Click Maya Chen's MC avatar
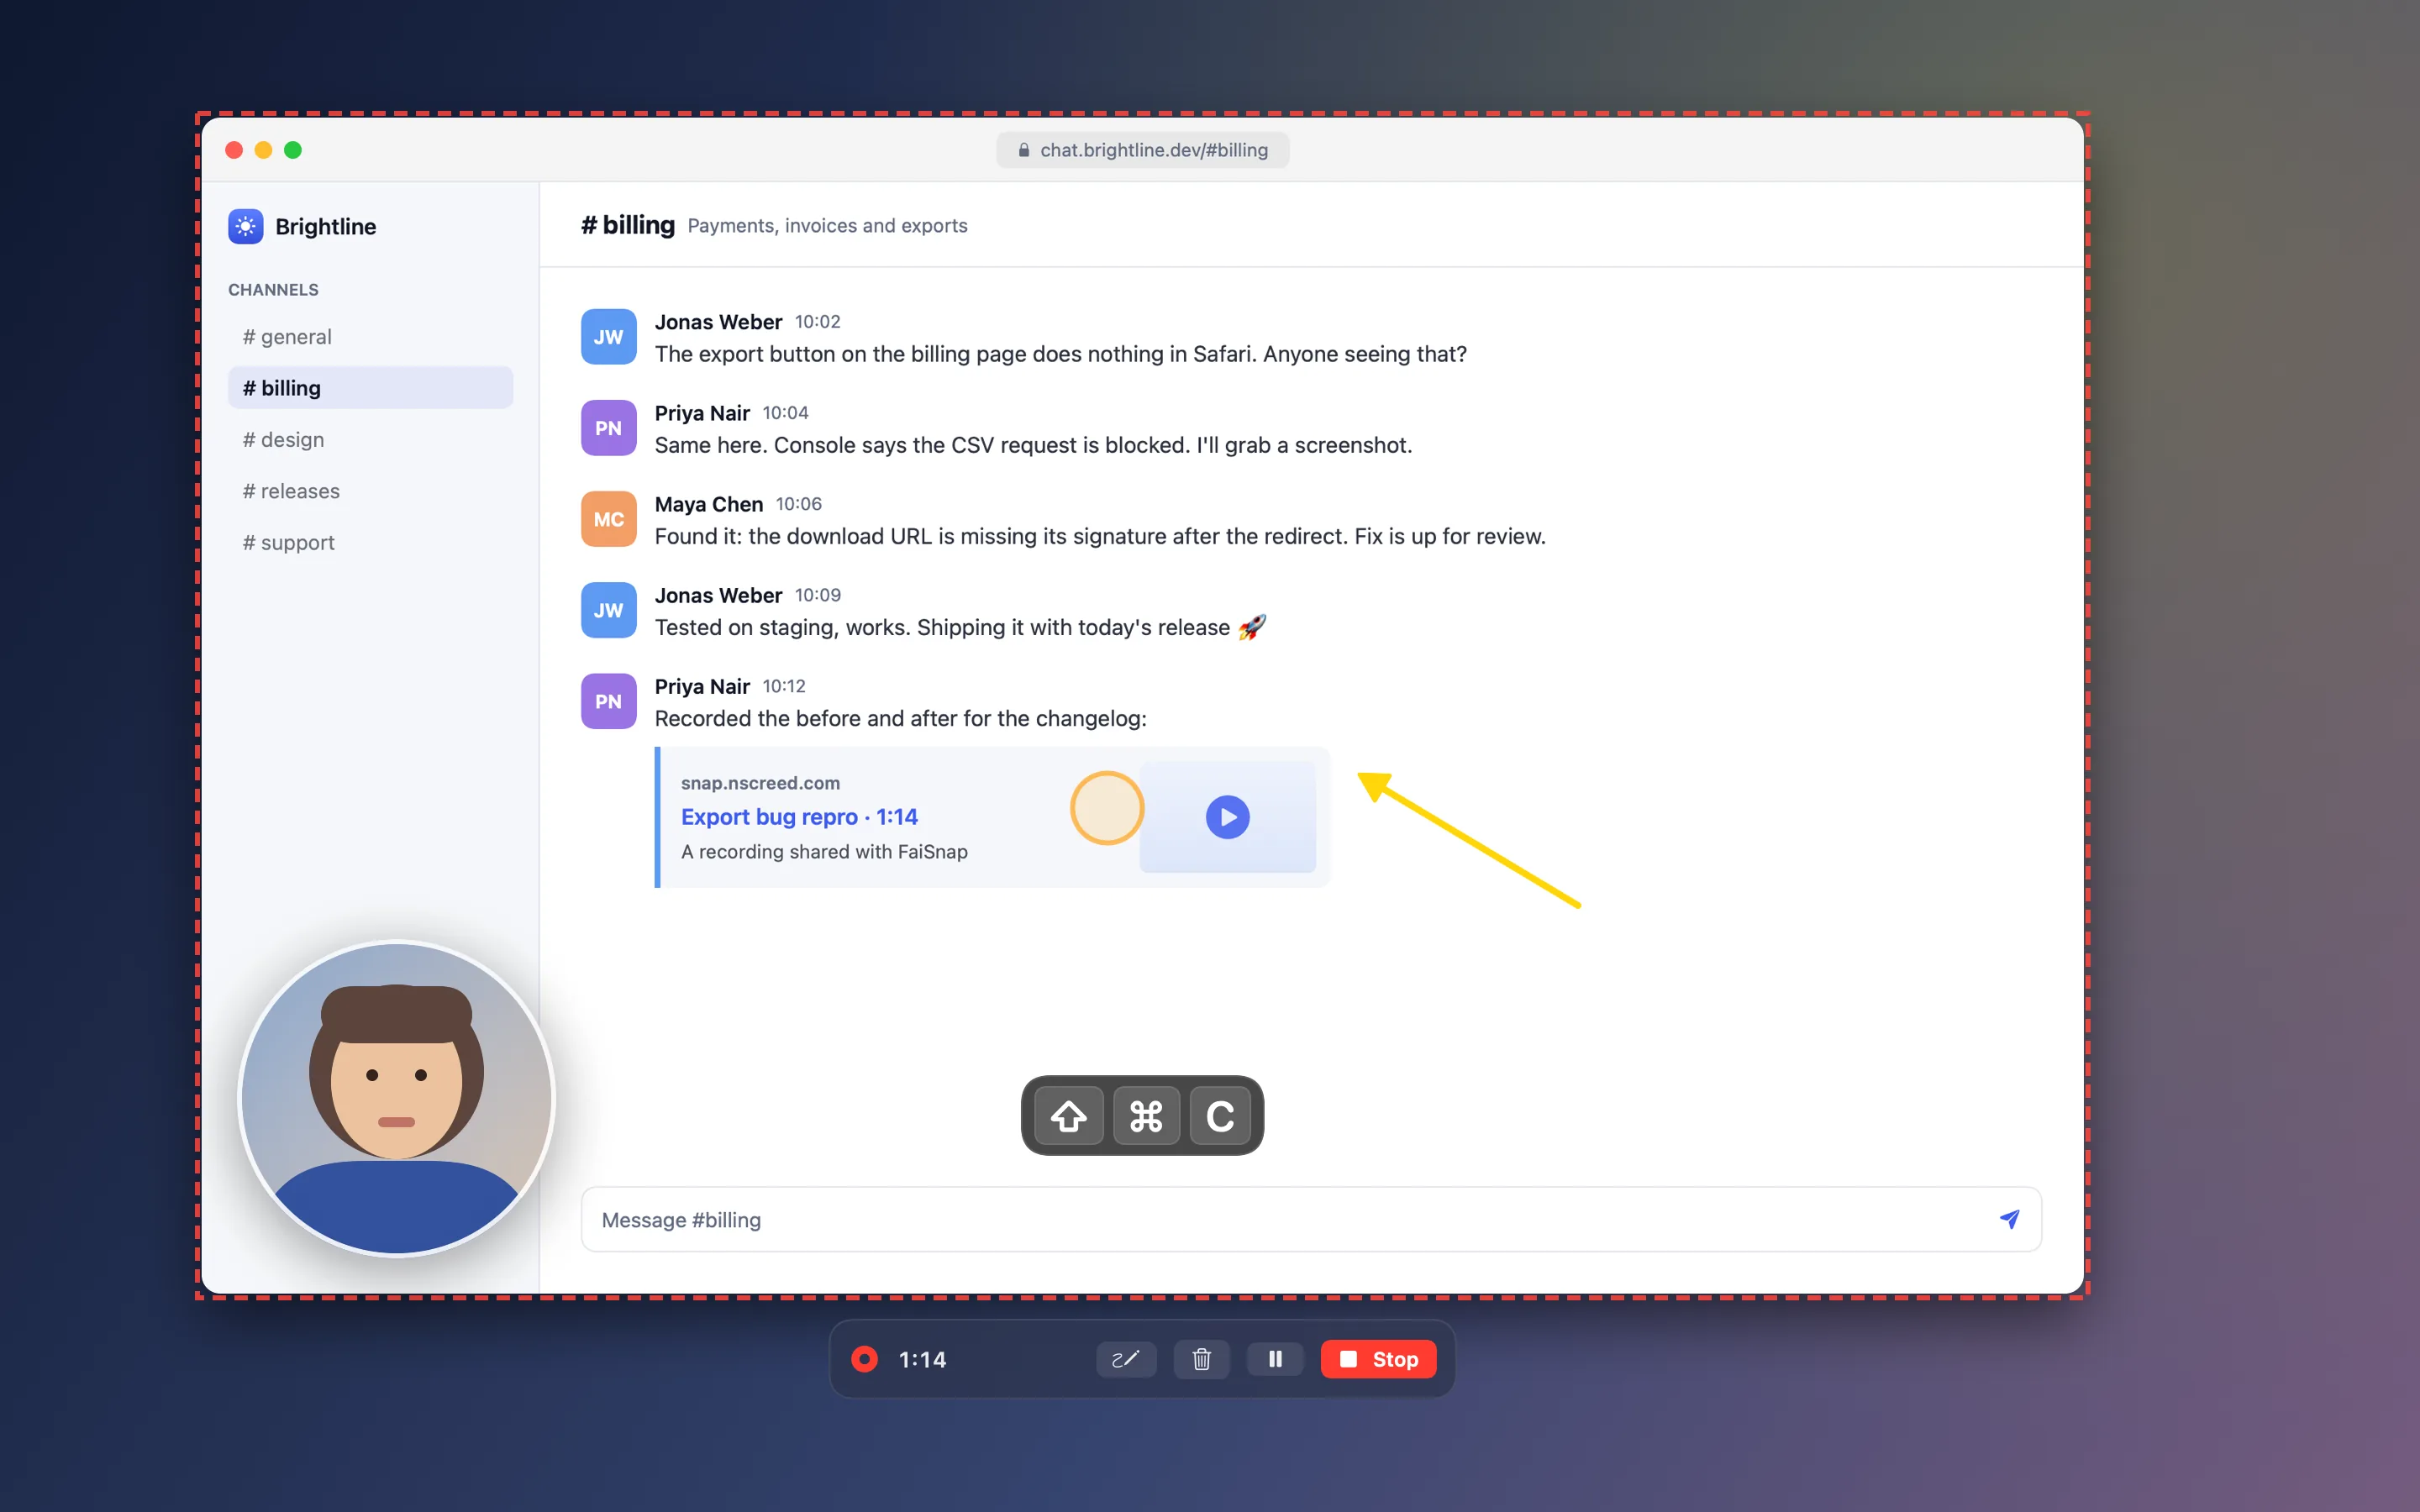Image resolution: width=2420 pixels, height=1512 pixels. (x=608, y=519)
